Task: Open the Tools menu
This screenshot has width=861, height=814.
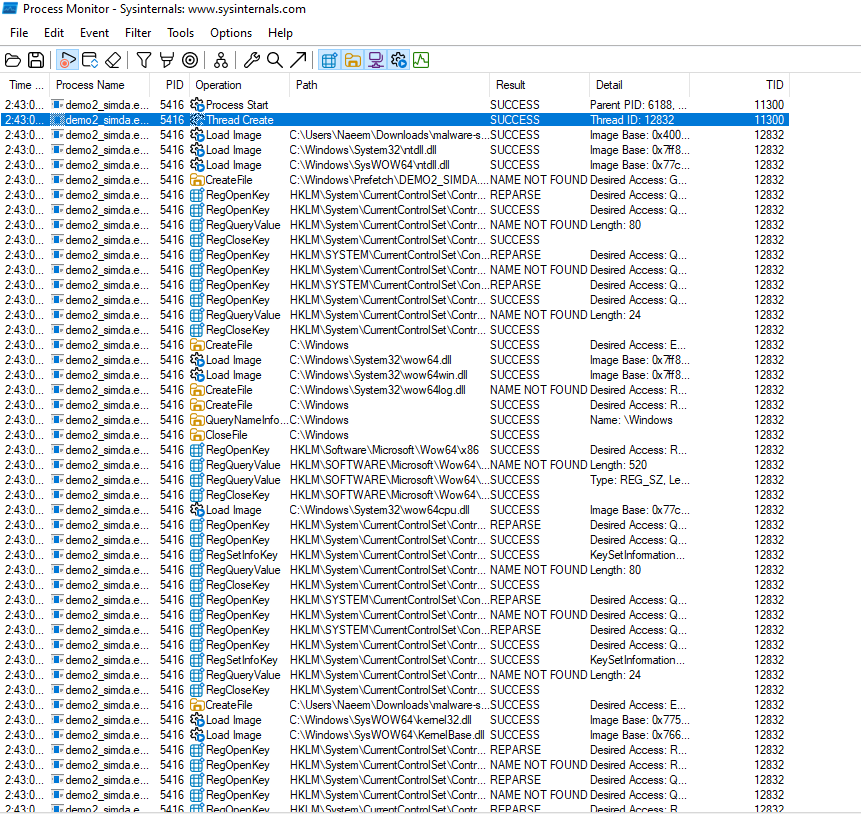Action: (181, 33)
